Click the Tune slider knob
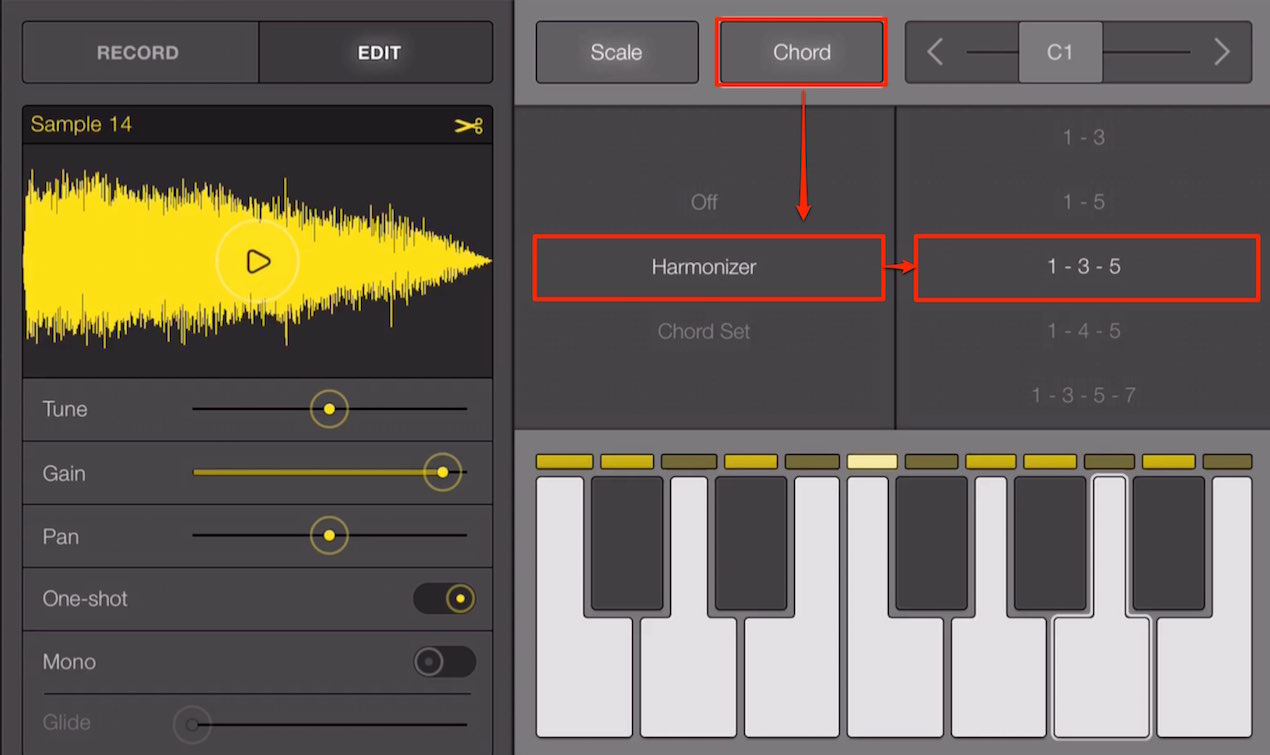 (x=329, y=409)
